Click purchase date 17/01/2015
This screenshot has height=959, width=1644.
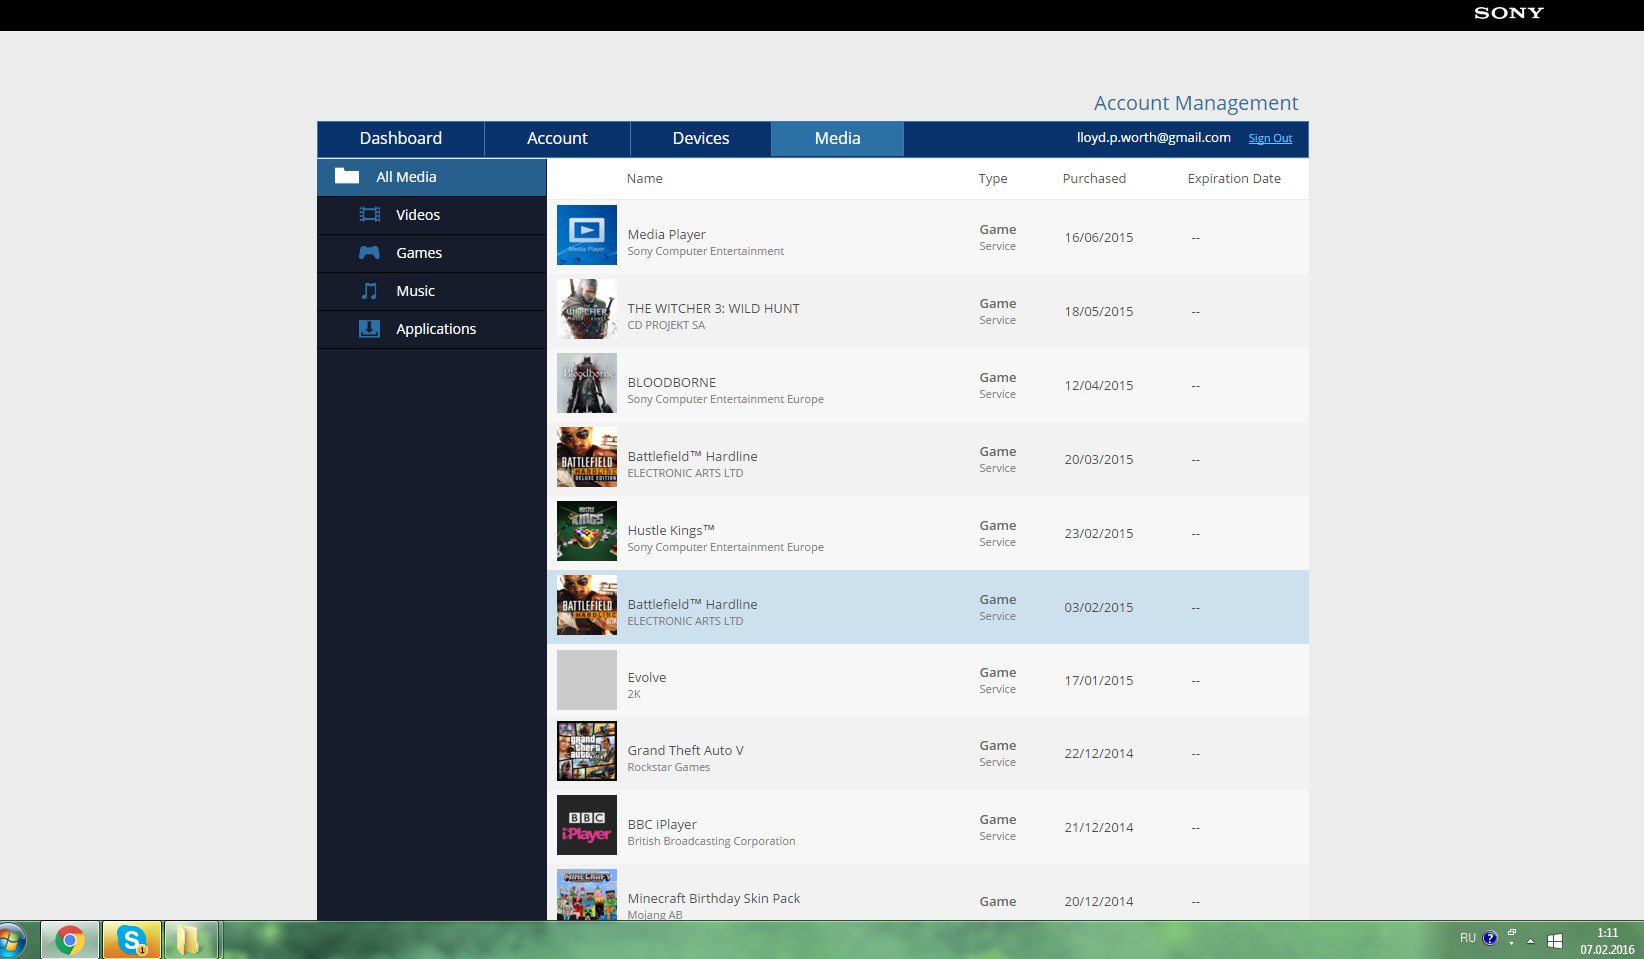click(x=1099, y=680)
